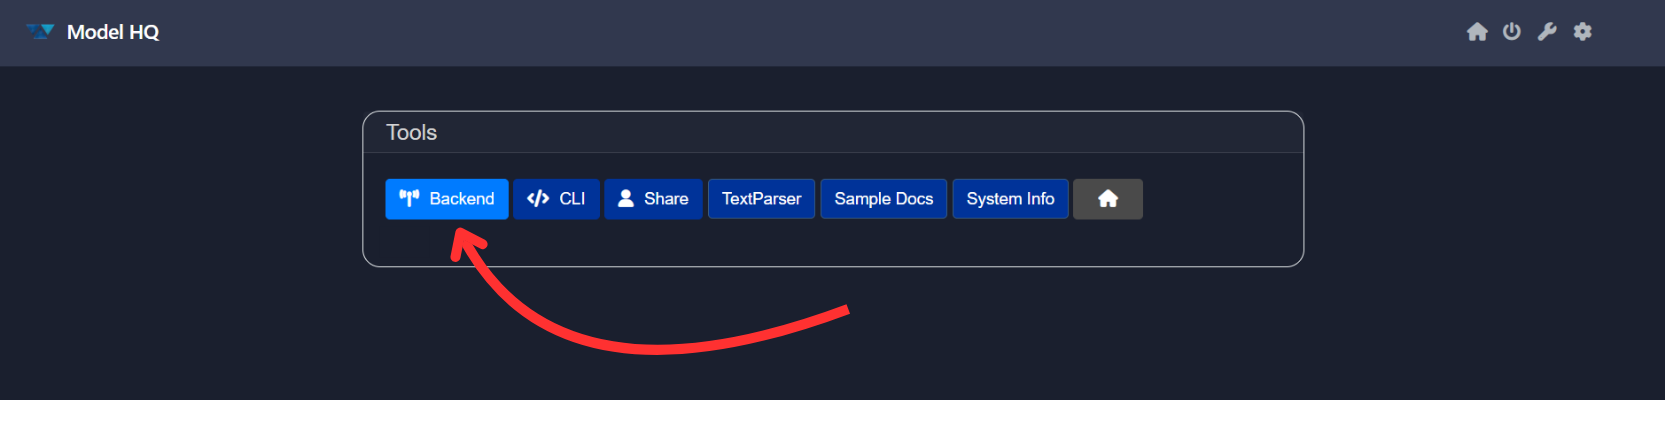
Task: Click the antenna icon on Backend
Action: pyautogui.click(x=409, y=198)
